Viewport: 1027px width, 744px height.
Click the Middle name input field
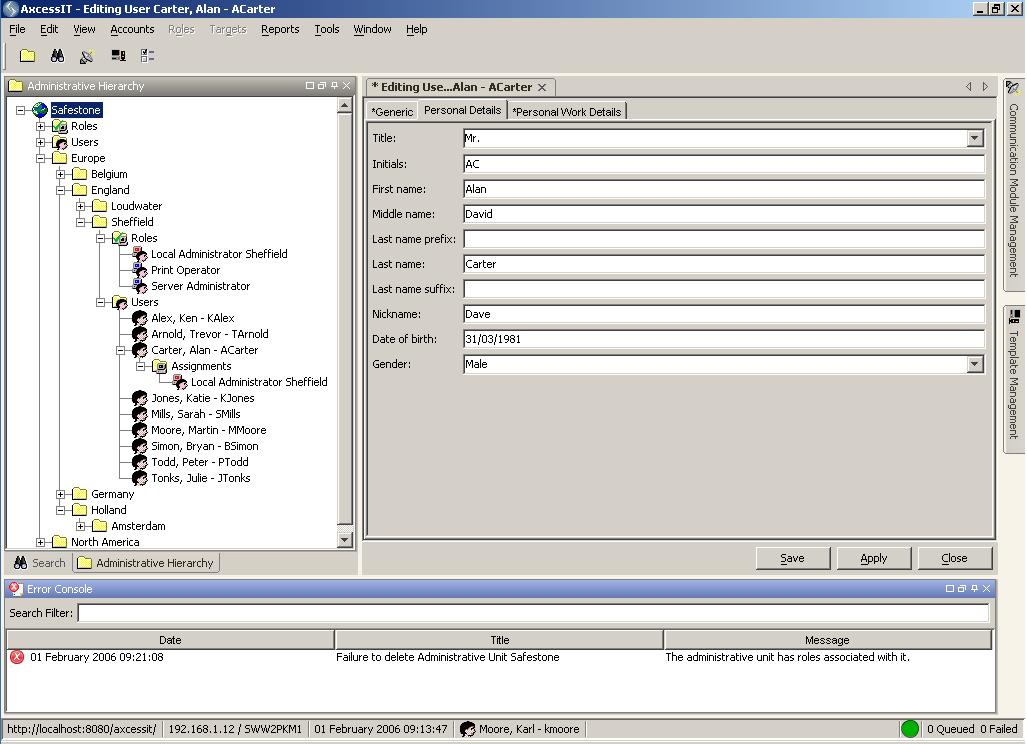click(x=724, y=214)
